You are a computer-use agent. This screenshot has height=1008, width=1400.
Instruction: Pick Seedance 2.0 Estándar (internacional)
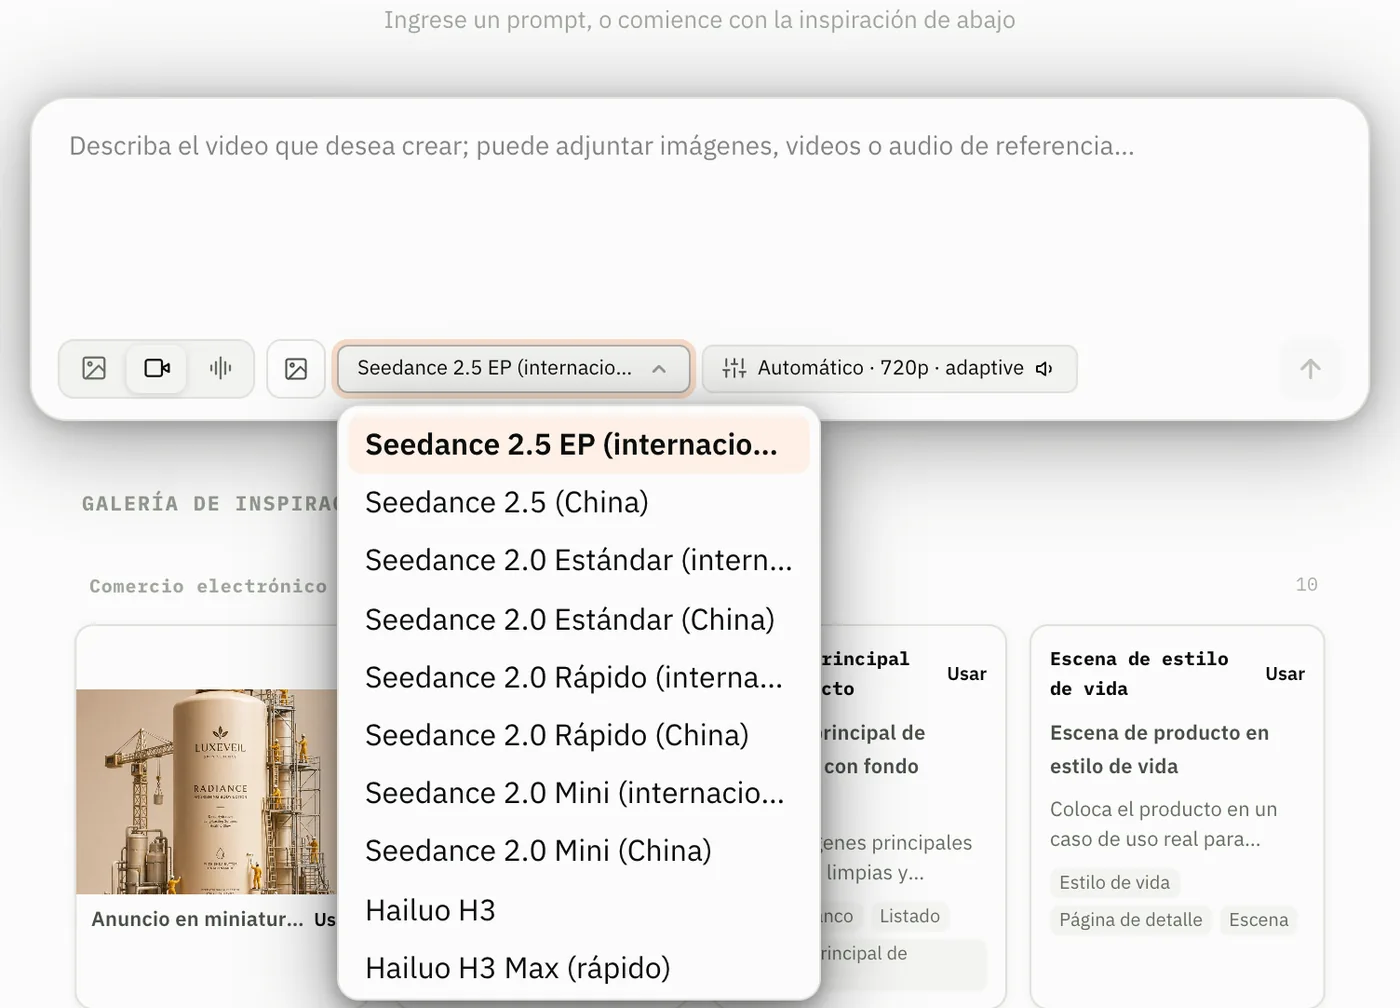(578, 560)
